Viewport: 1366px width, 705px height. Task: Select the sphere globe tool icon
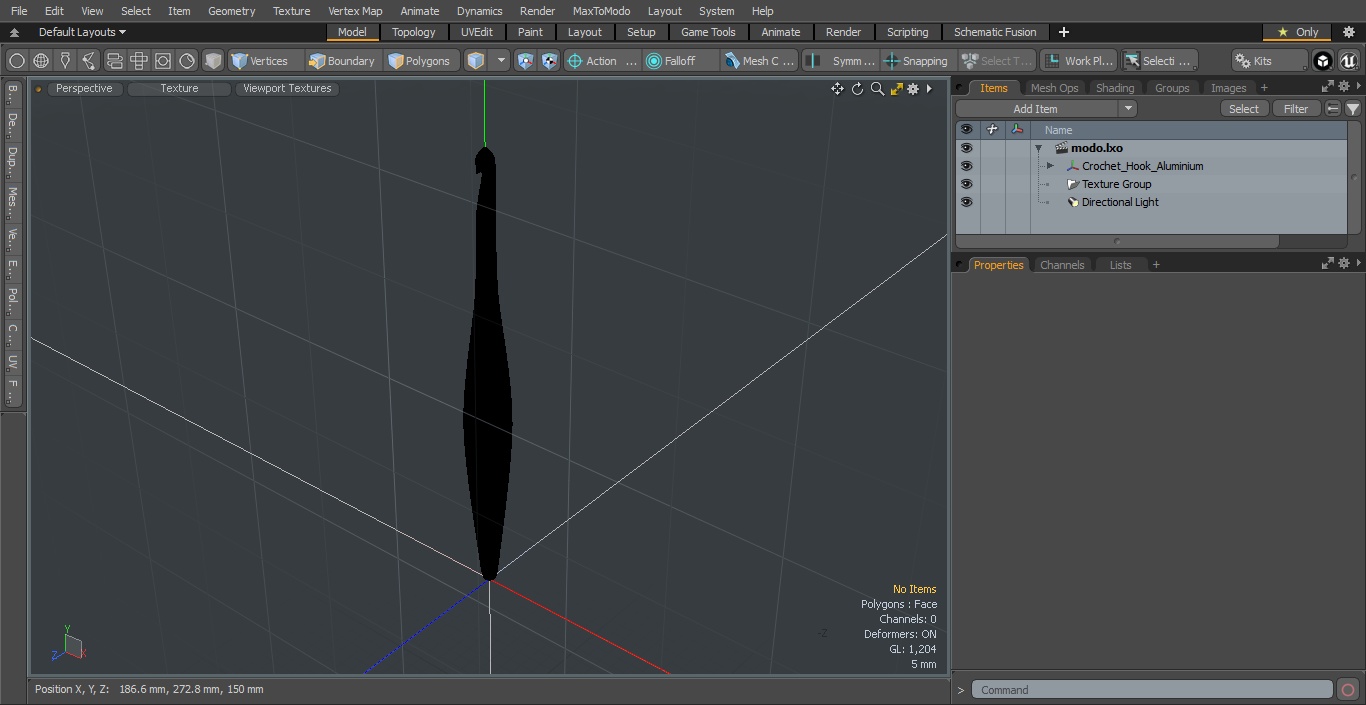click(x=41, y=61)
